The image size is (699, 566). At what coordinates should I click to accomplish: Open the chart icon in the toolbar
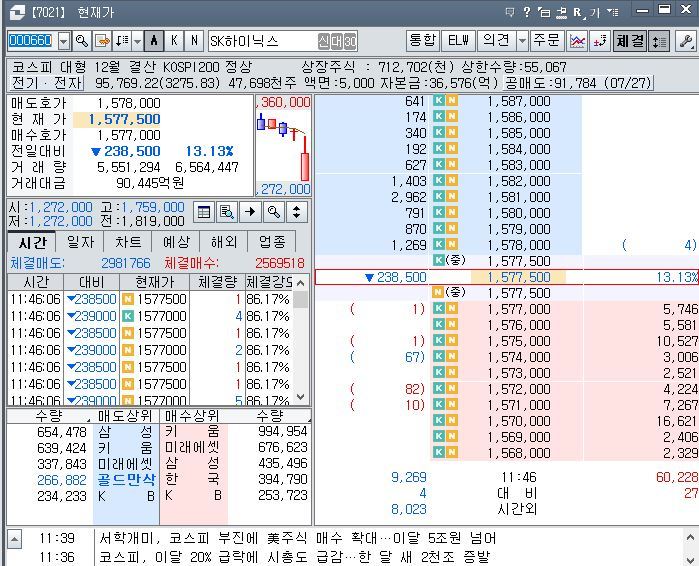coord(577,41)
